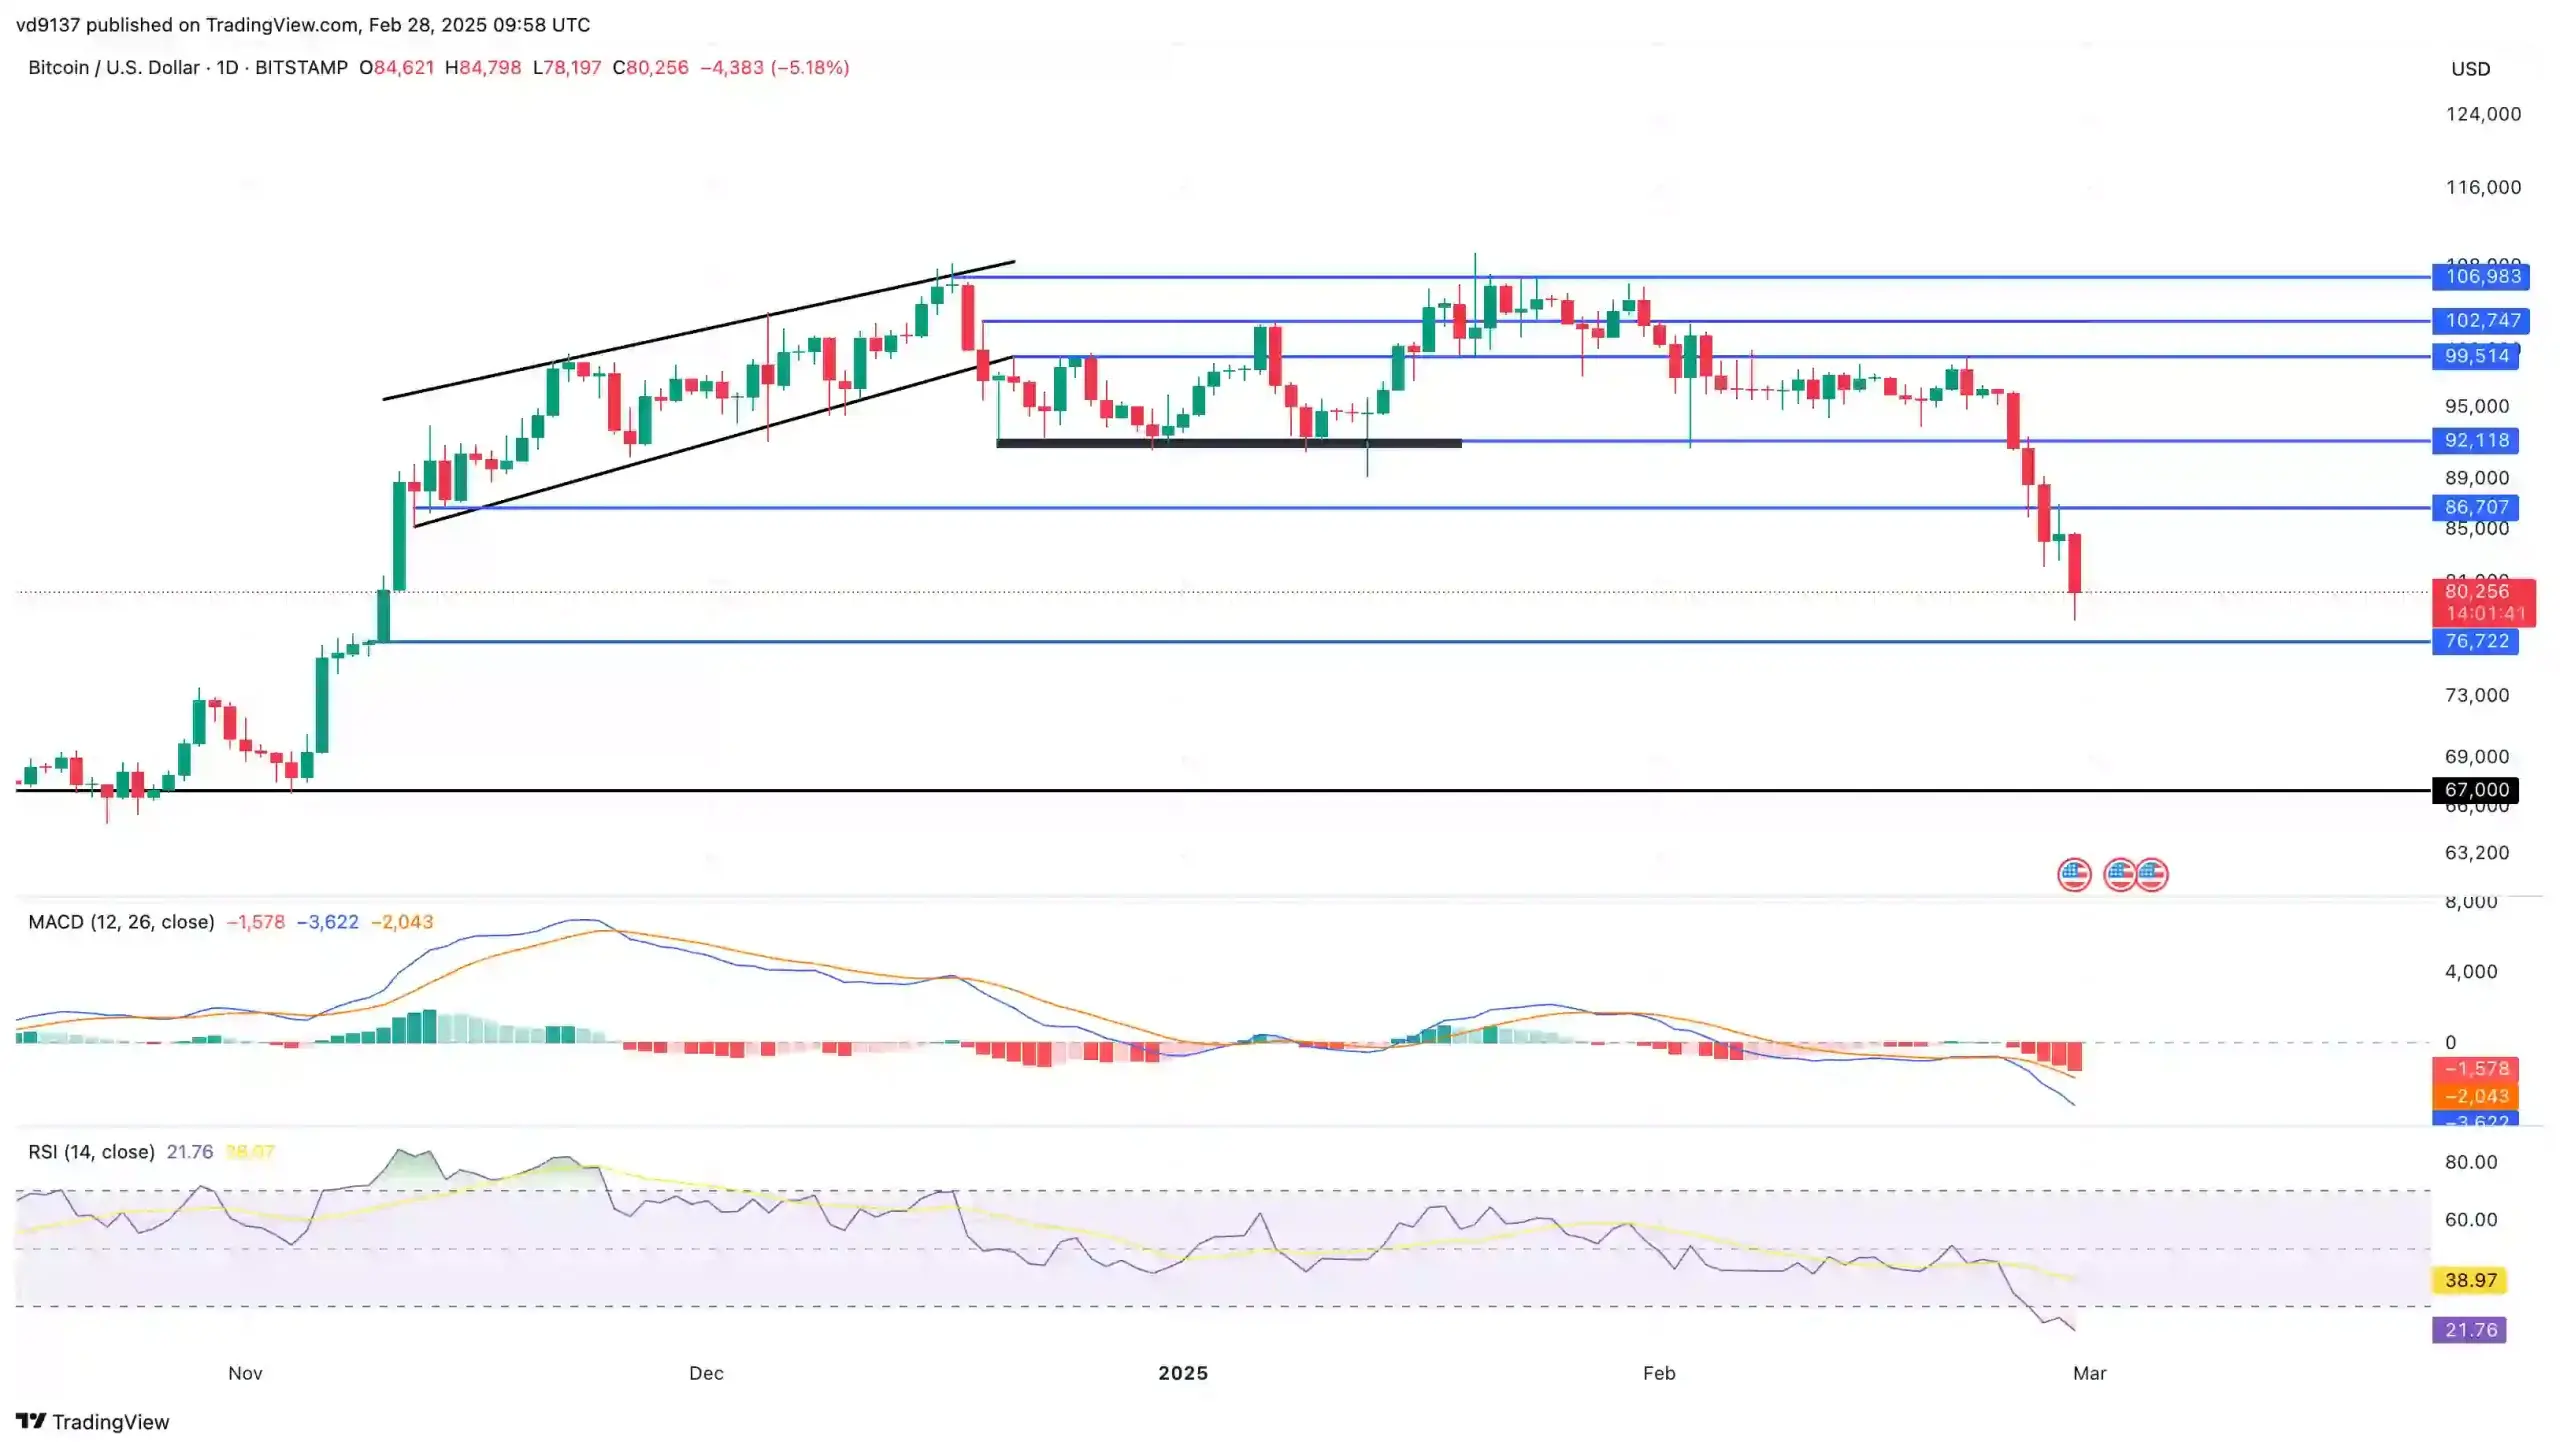Click the purple 21.76 label on RSI scale
This screenshot has width=2560, height=1449.
(2470, 1330)
